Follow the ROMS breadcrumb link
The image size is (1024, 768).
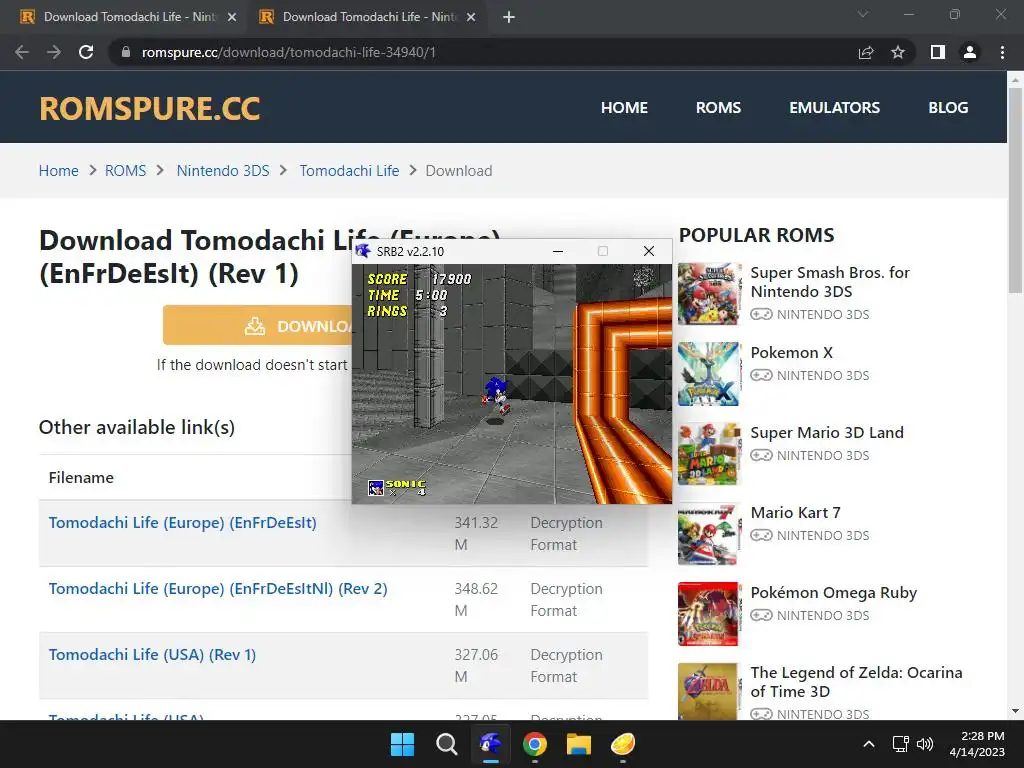click(x=125, y=171)
